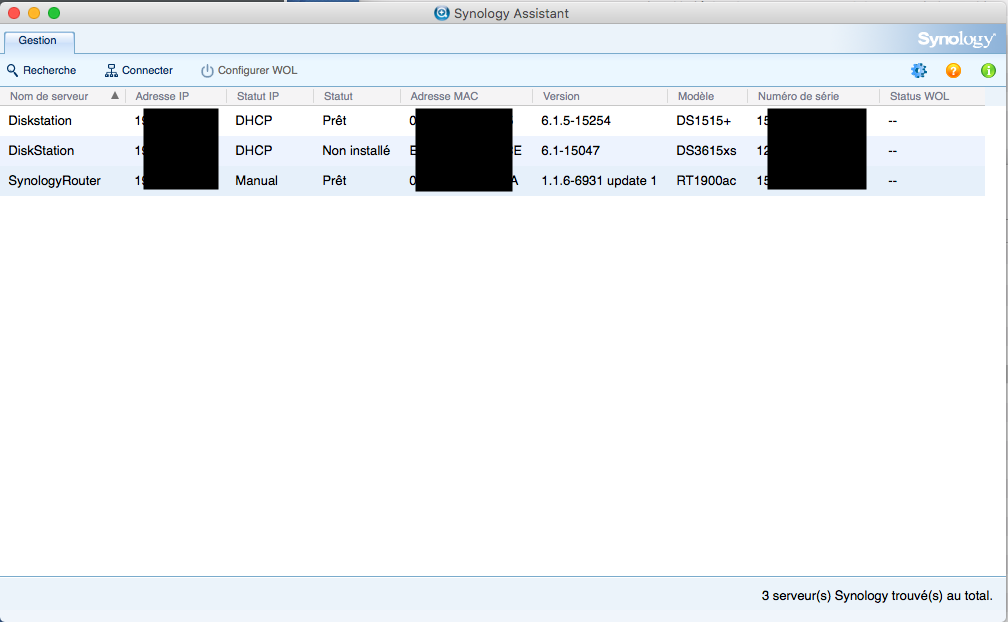
Task: Click the RT1900ac model cell
Action: (706, 181)
